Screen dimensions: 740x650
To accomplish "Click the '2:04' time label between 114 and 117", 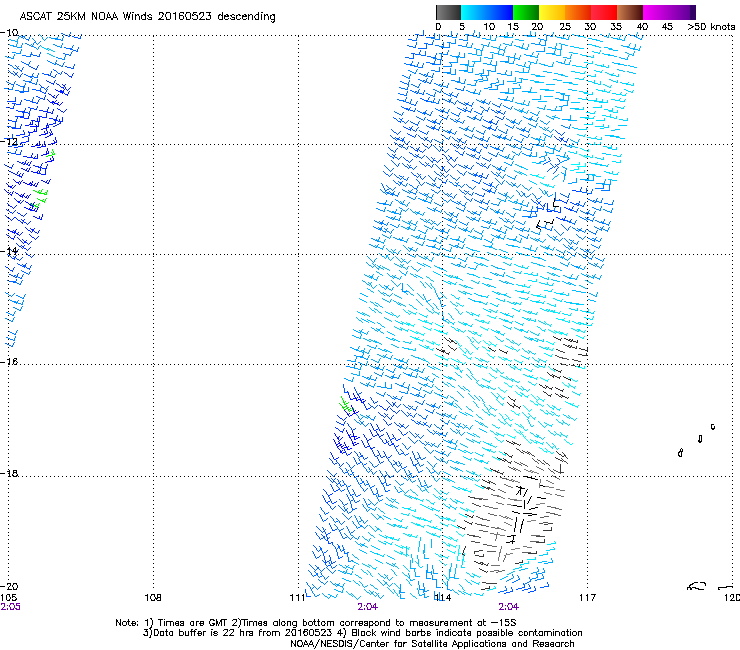I will [508, 607].
